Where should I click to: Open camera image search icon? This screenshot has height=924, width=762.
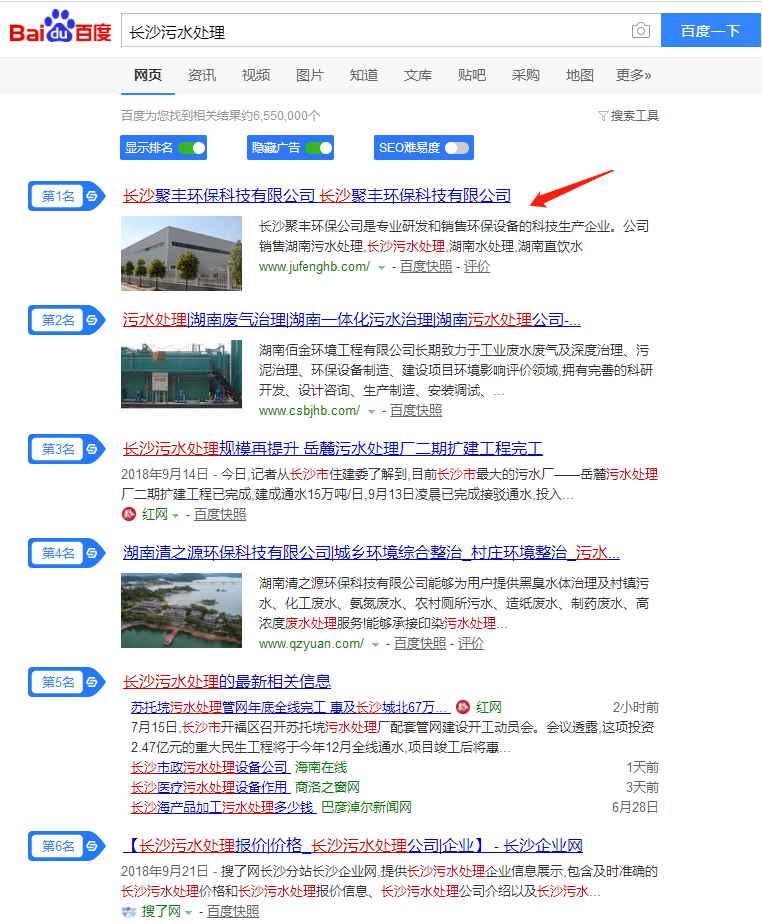(x=641, y=30)
